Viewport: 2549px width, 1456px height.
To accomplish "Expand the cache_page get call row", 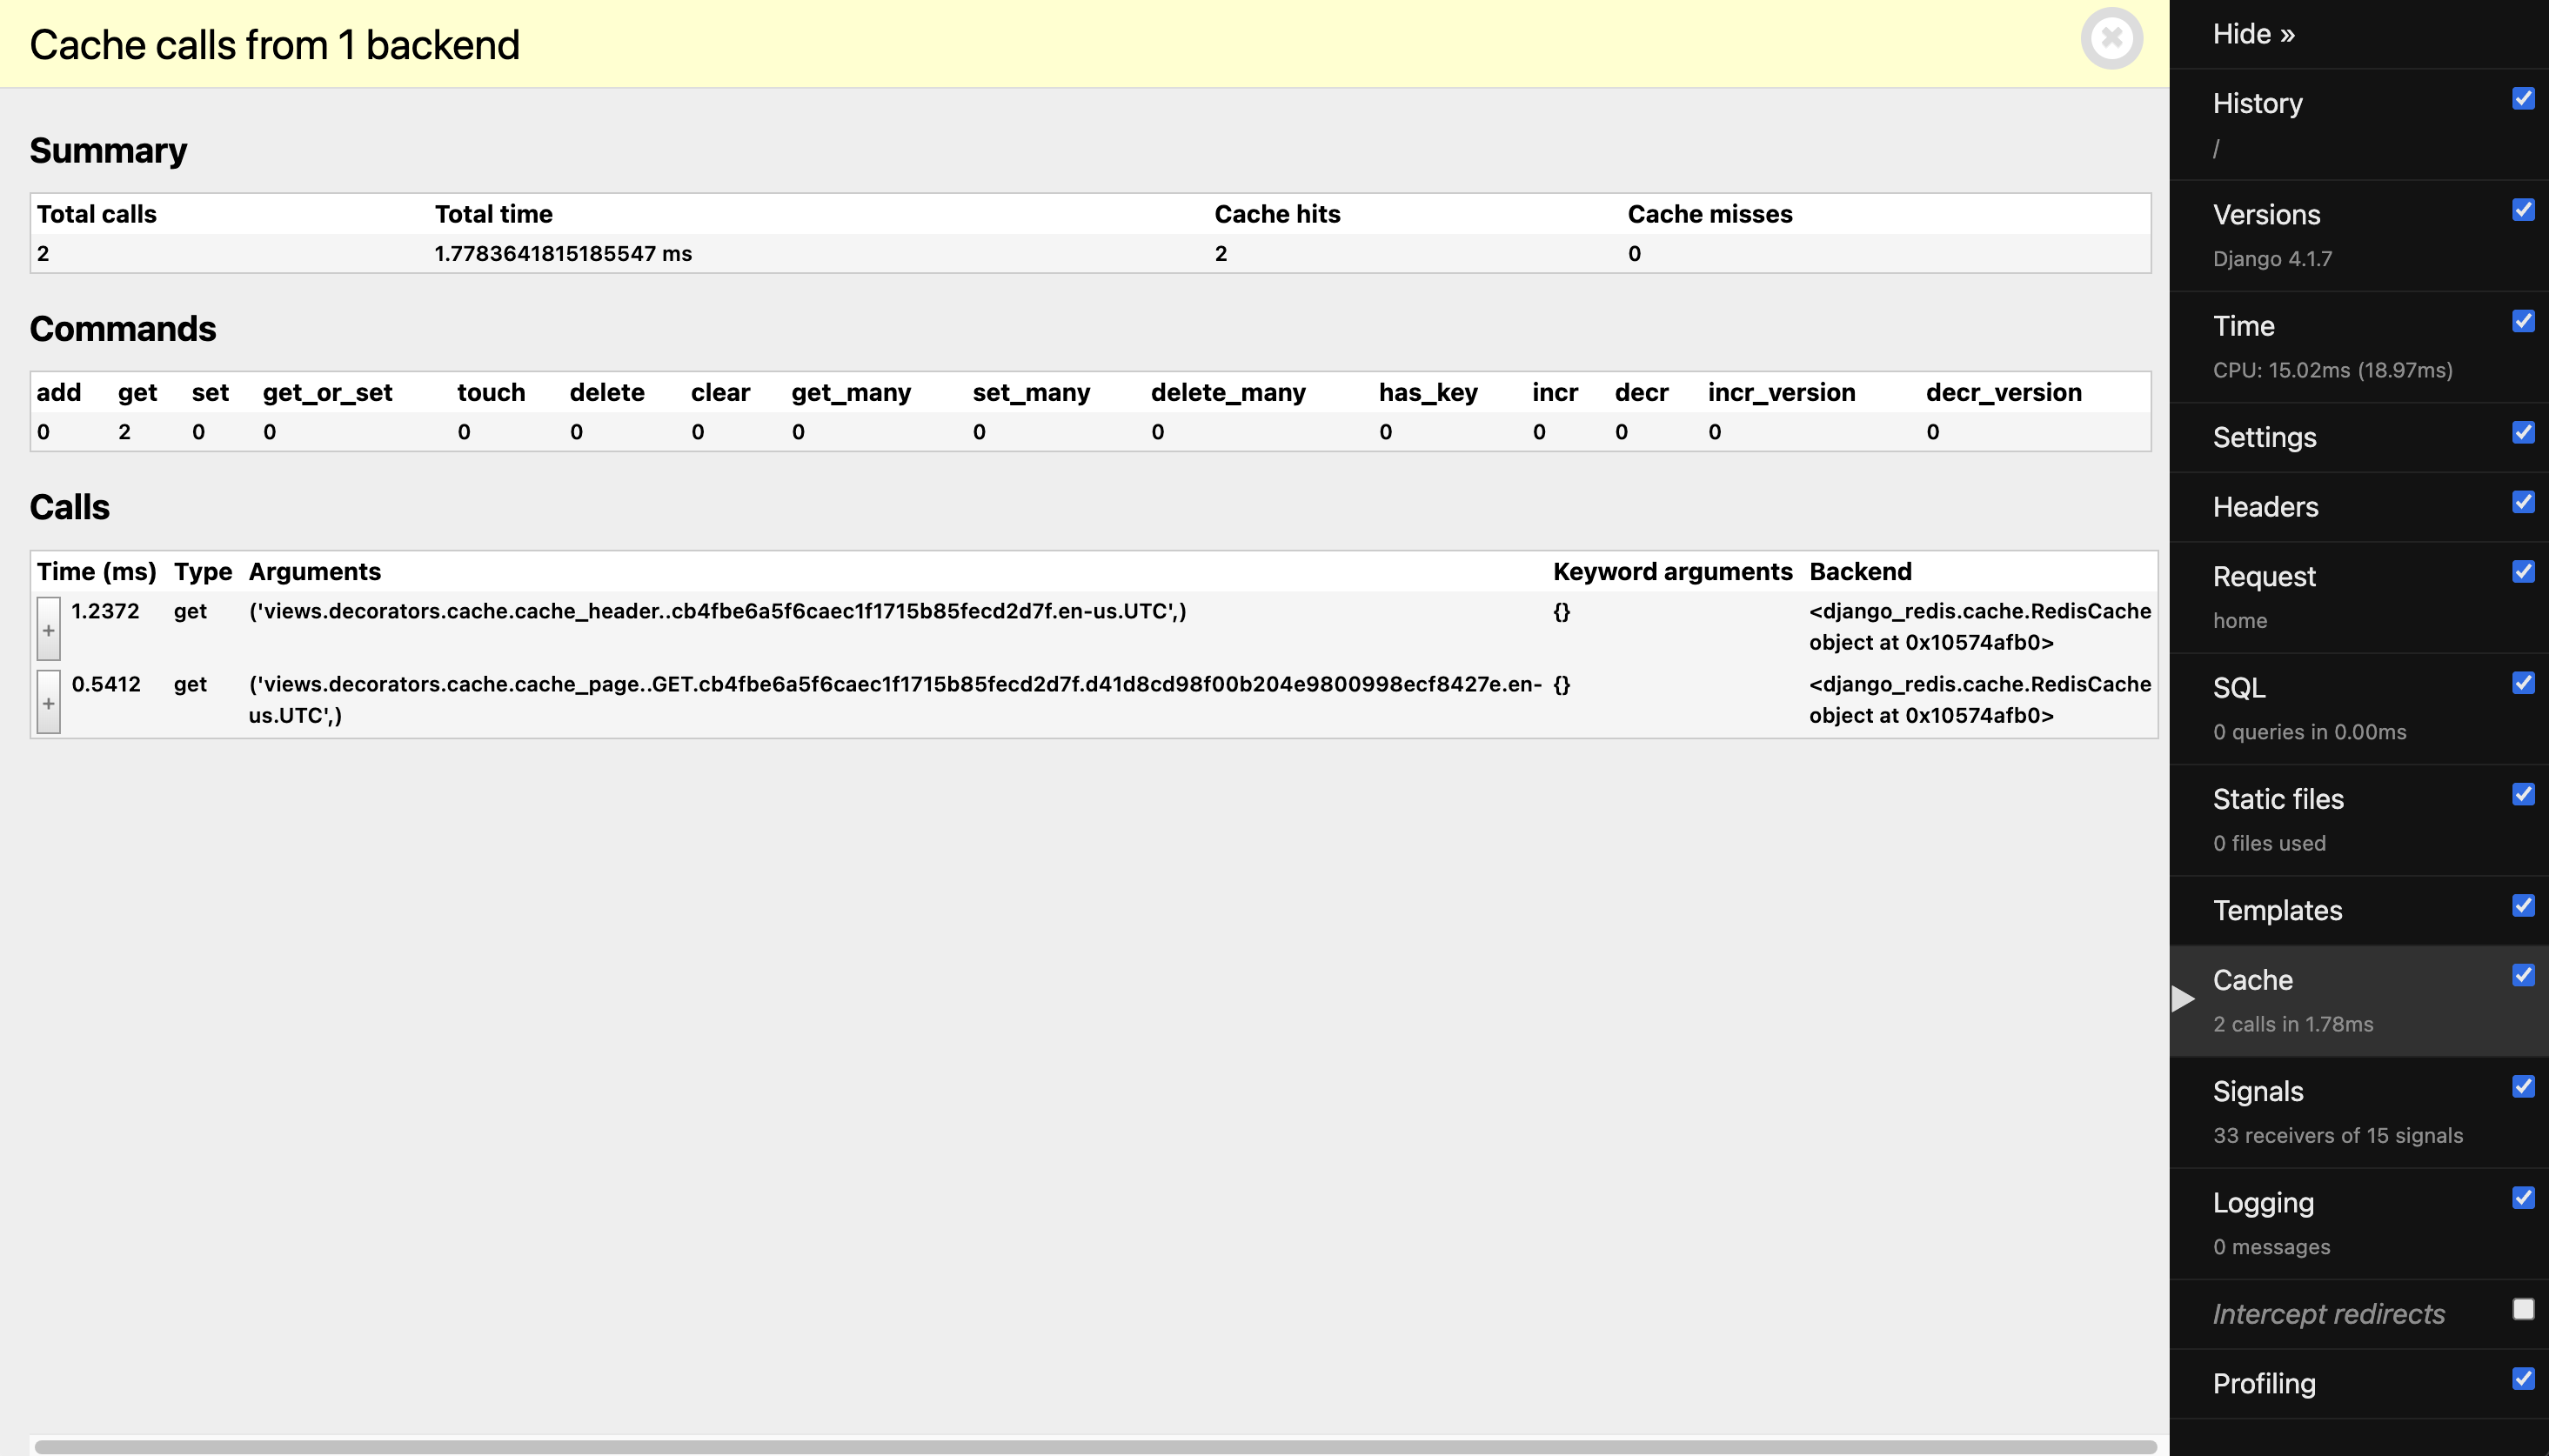I will click(x=48, y=702).
